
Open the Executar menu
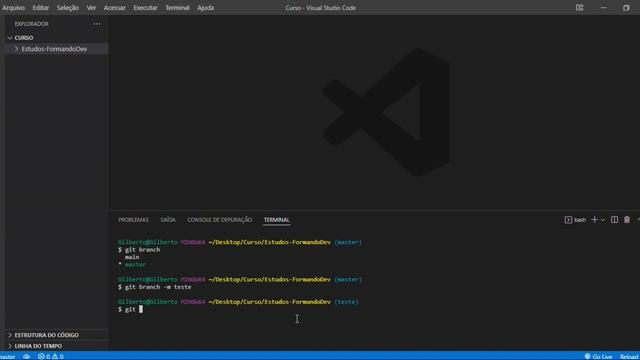[x=145, y=8]
